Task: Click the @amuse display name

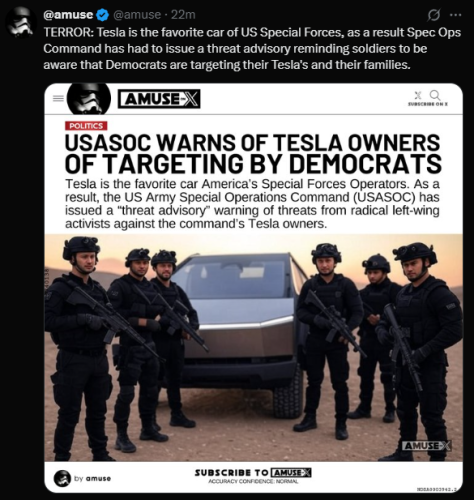Action: coord(68,15)
